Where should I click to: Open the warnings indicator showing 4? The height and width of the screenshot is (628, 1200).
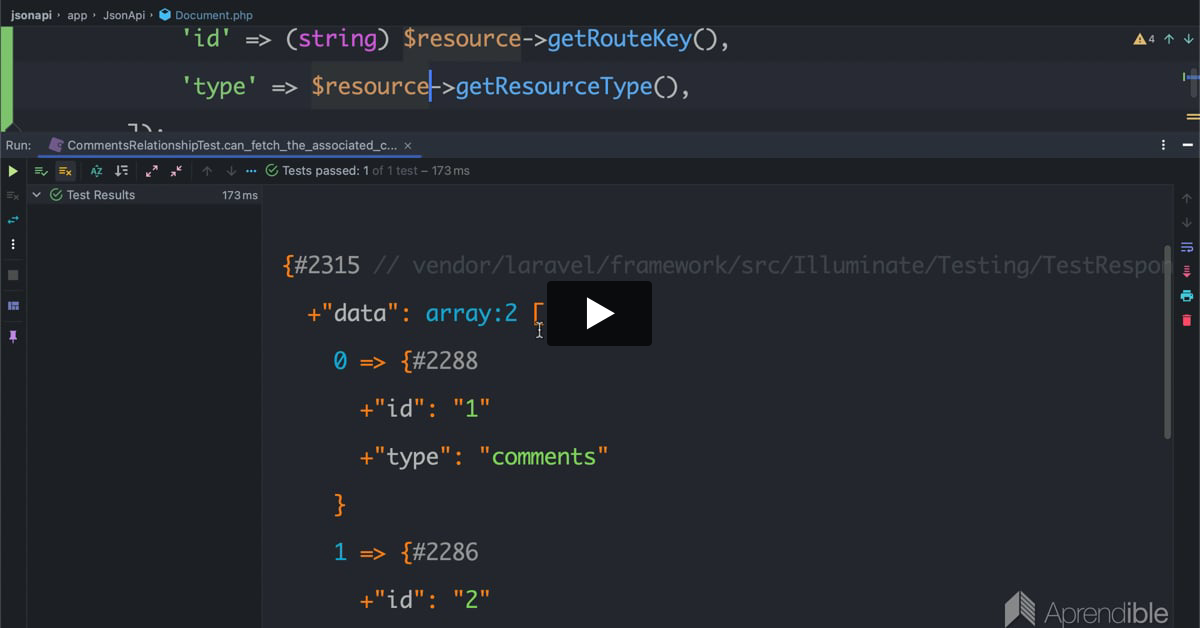tap(1143, 39)
